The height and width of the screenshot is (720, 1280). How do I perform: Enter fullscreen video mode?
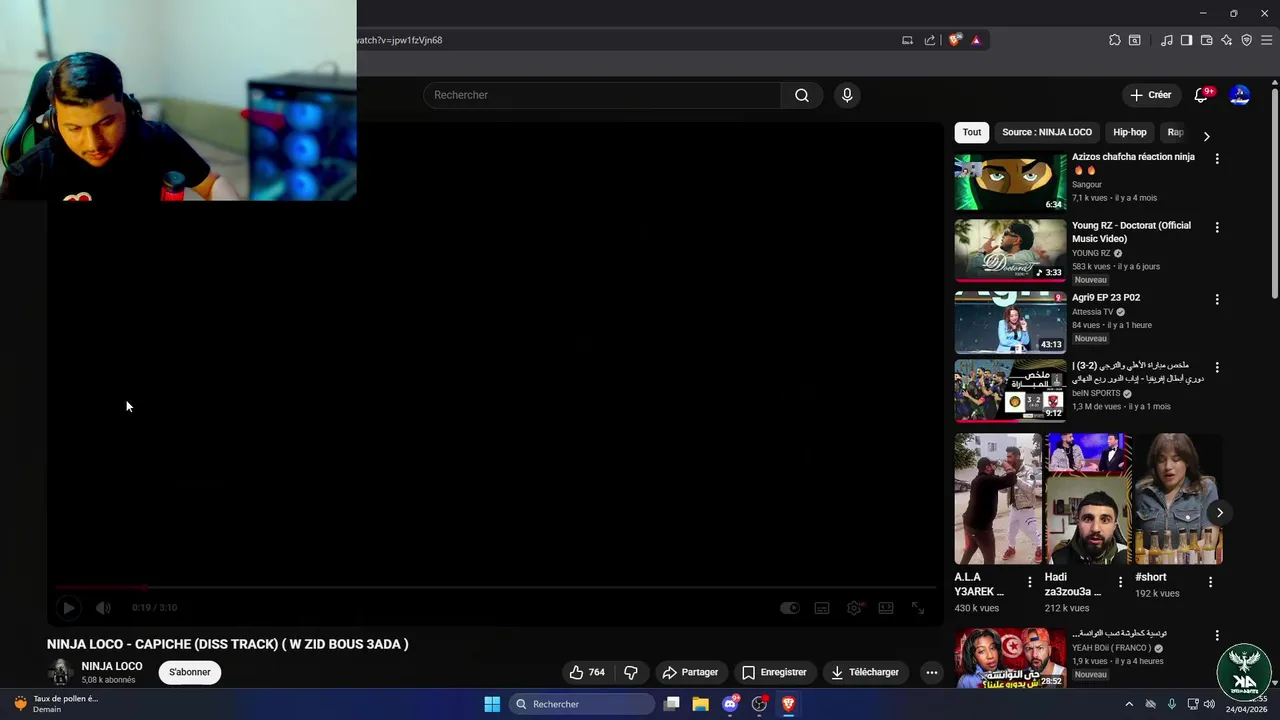[918, 607]
